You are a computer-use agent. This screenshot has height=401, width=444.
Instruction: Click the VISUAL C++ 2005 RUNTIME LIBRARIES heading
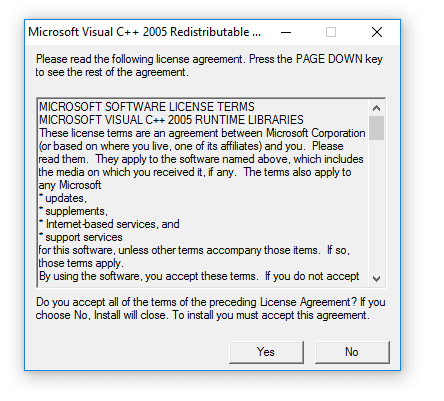click(x=171, y=120)
